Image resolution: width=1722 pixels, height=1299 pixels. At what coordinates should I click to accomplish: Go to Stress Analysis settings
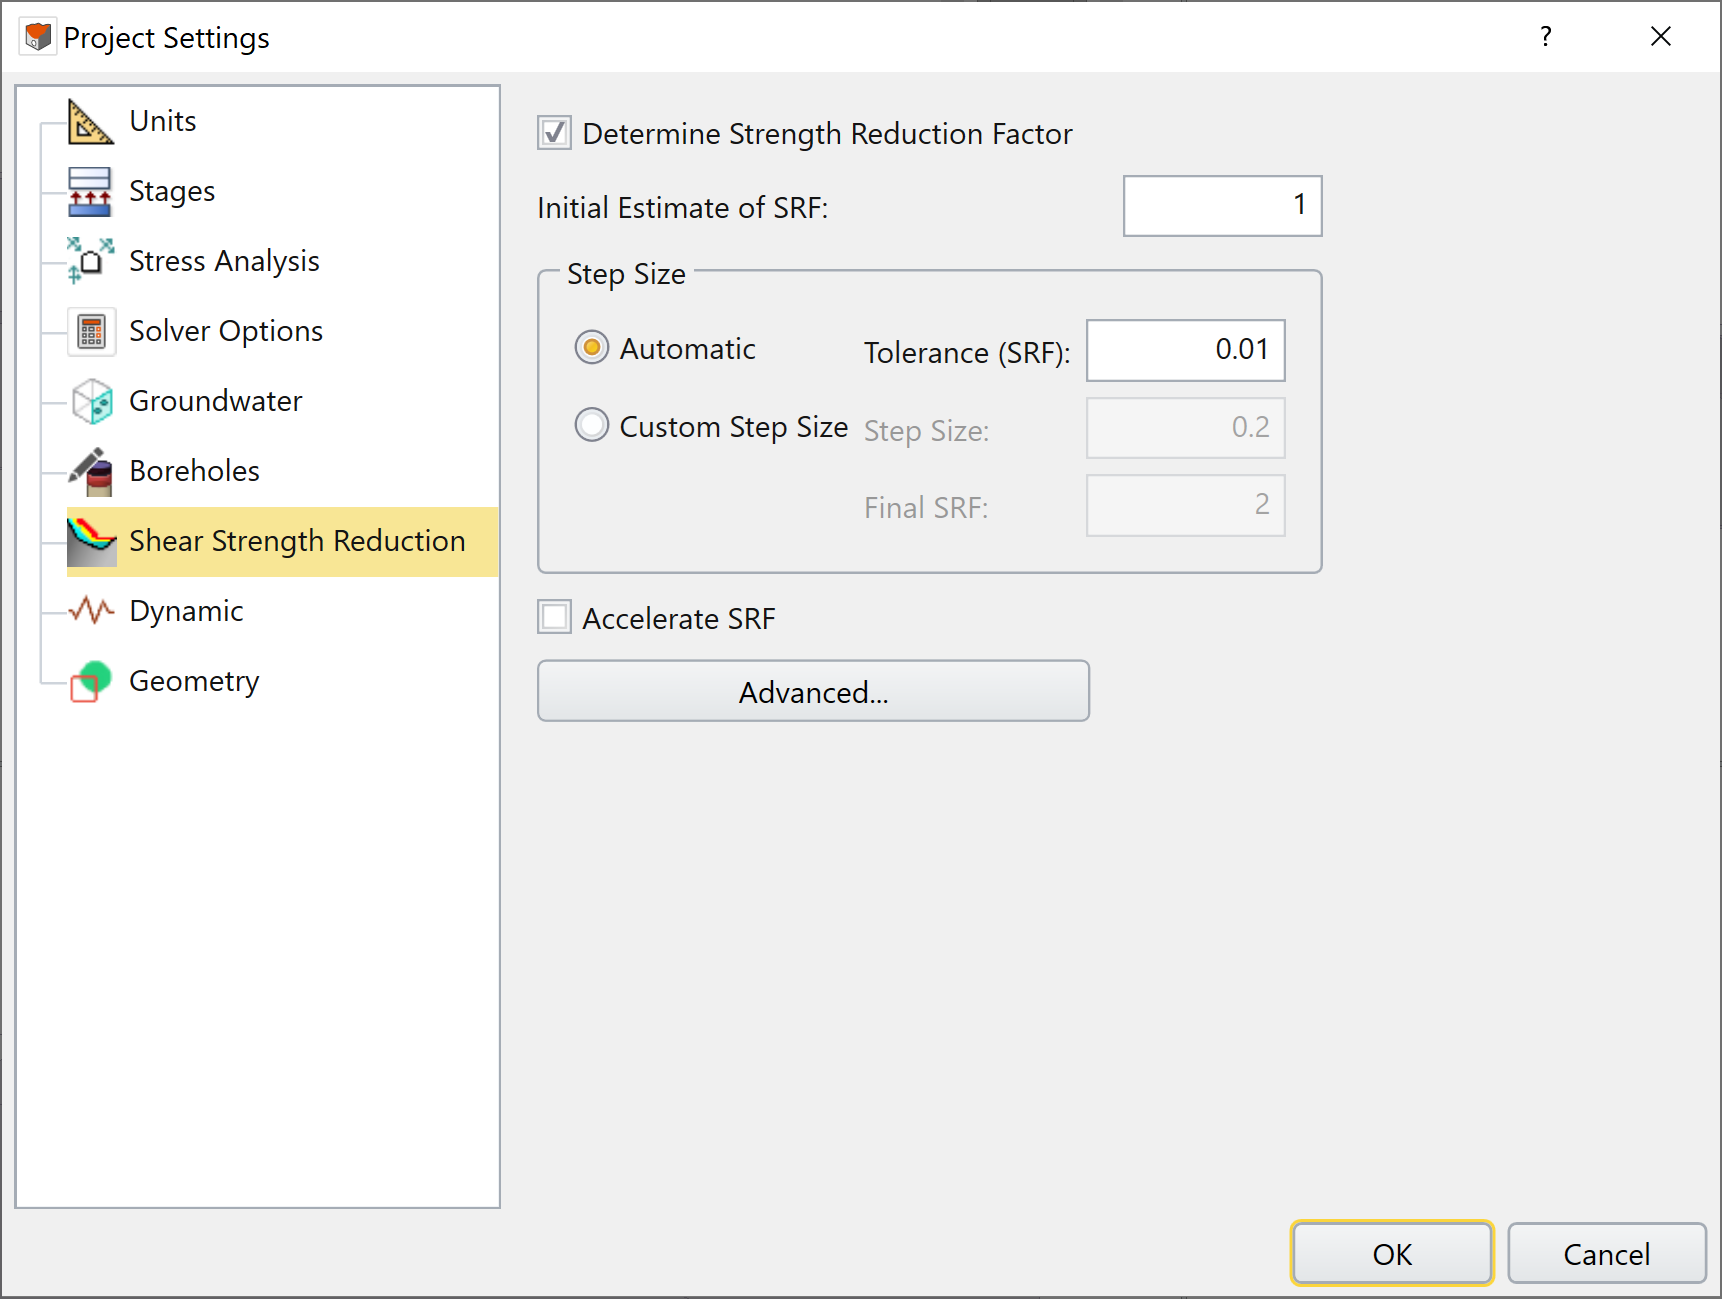[x=224, y=261]
